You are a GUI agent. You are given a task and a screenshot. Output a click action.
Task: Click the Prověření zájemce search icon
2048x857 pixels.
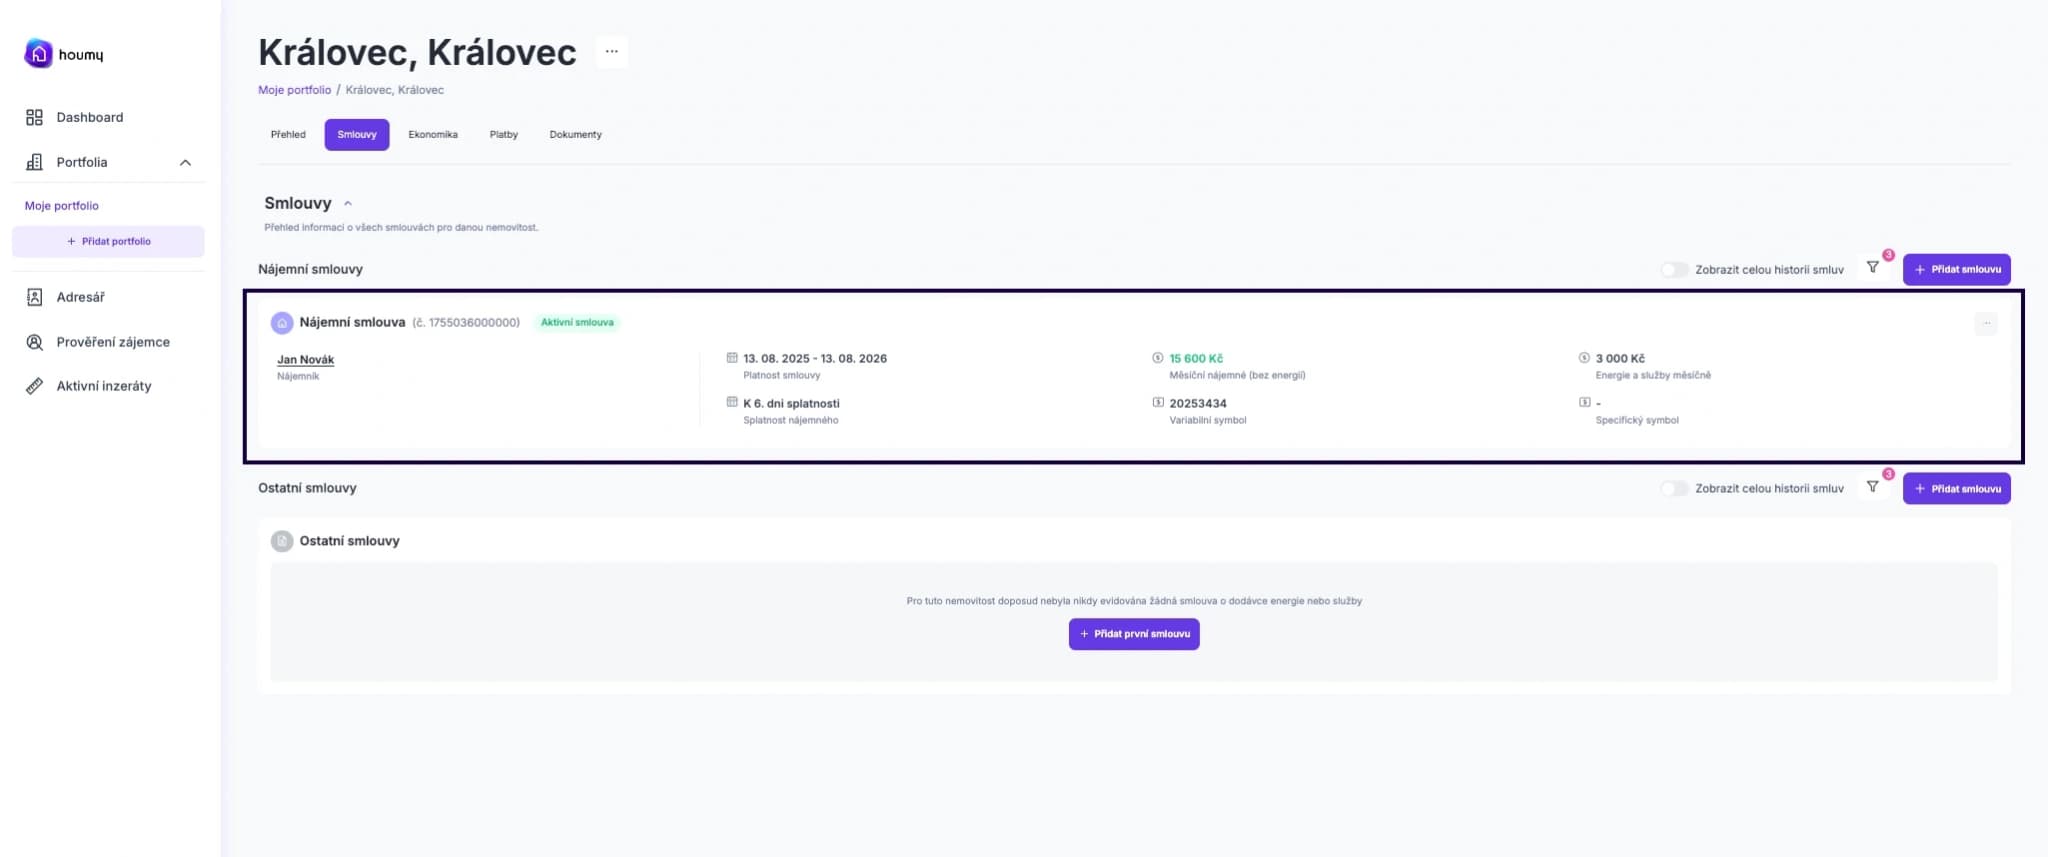(34, 342)
